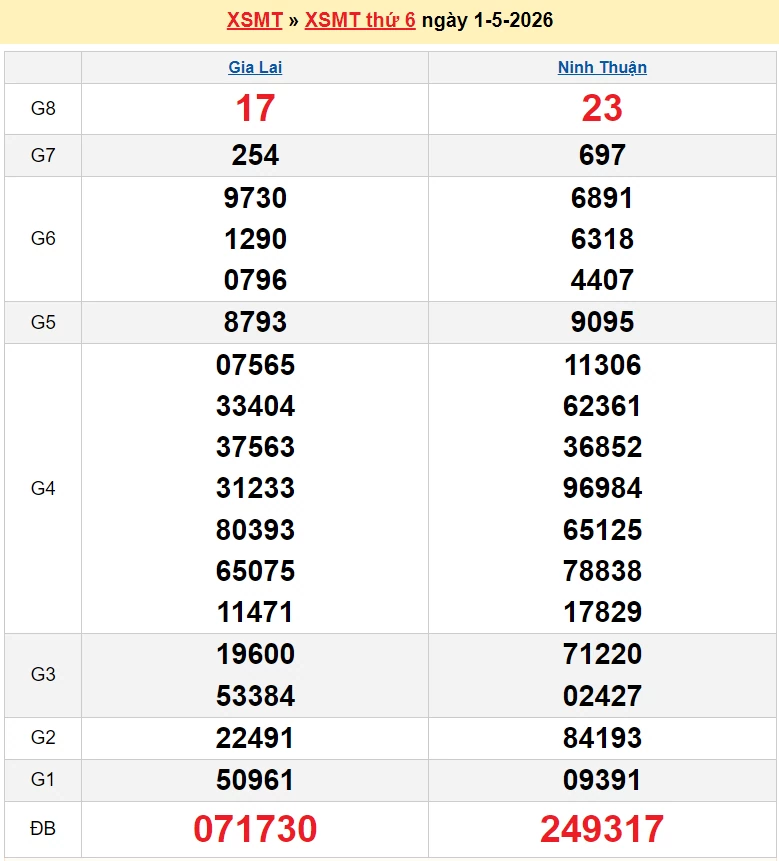Select Ninh Thuận G2 number 84193
779x861 pixels.
(x=602, y=738)
